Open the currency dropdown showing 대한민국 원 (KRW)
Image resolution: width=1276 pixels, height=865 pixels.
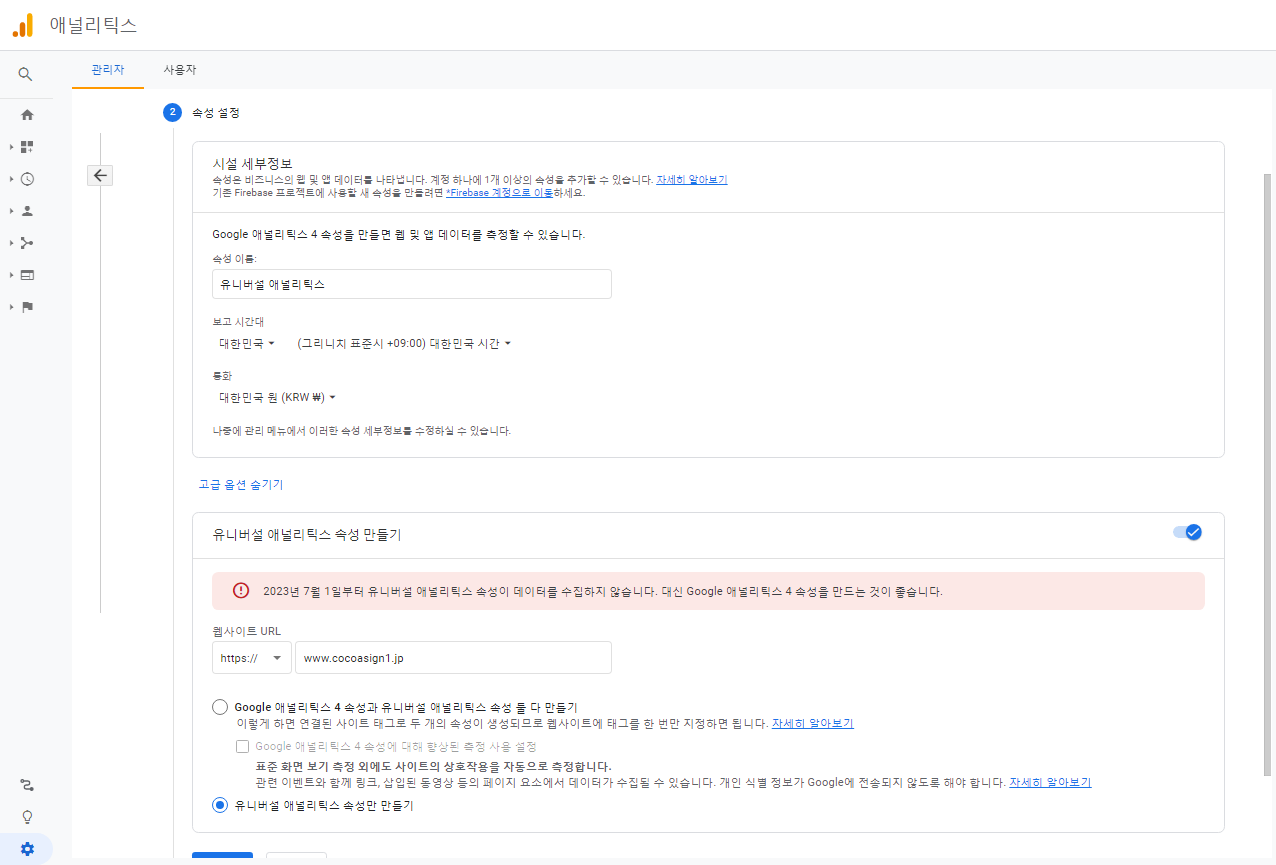pyautogui.click(x=276, y=397)
